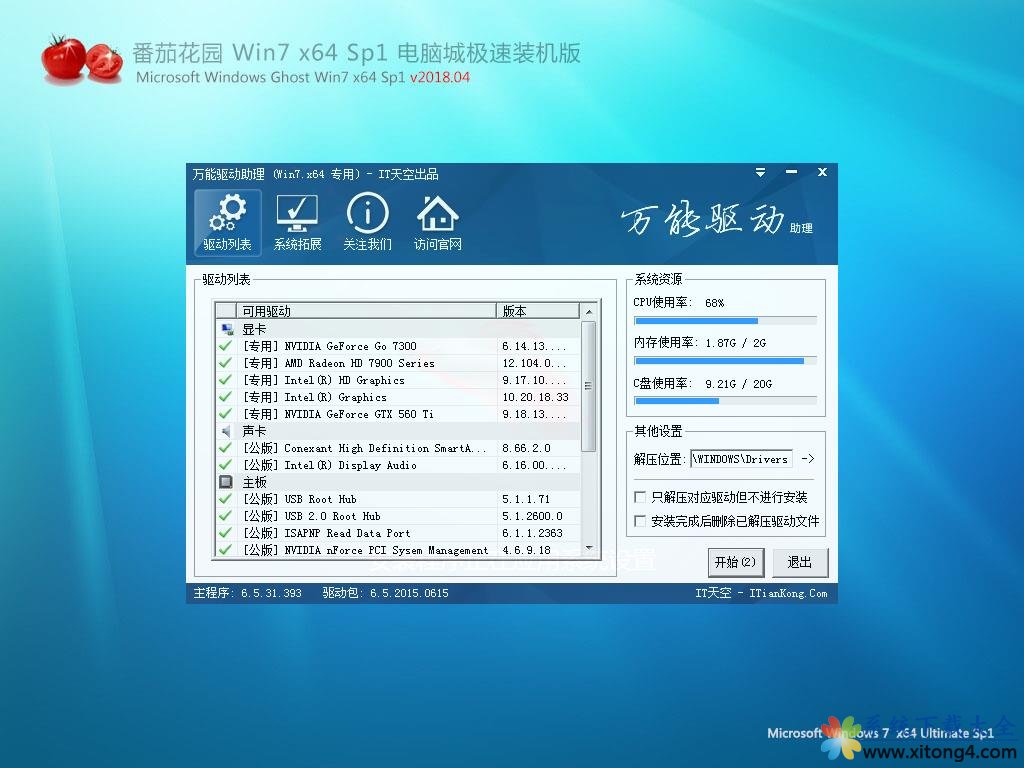1024x768 pixels.
Task: Open the 关注我们 info tab
Action: (x=367, y=222)
